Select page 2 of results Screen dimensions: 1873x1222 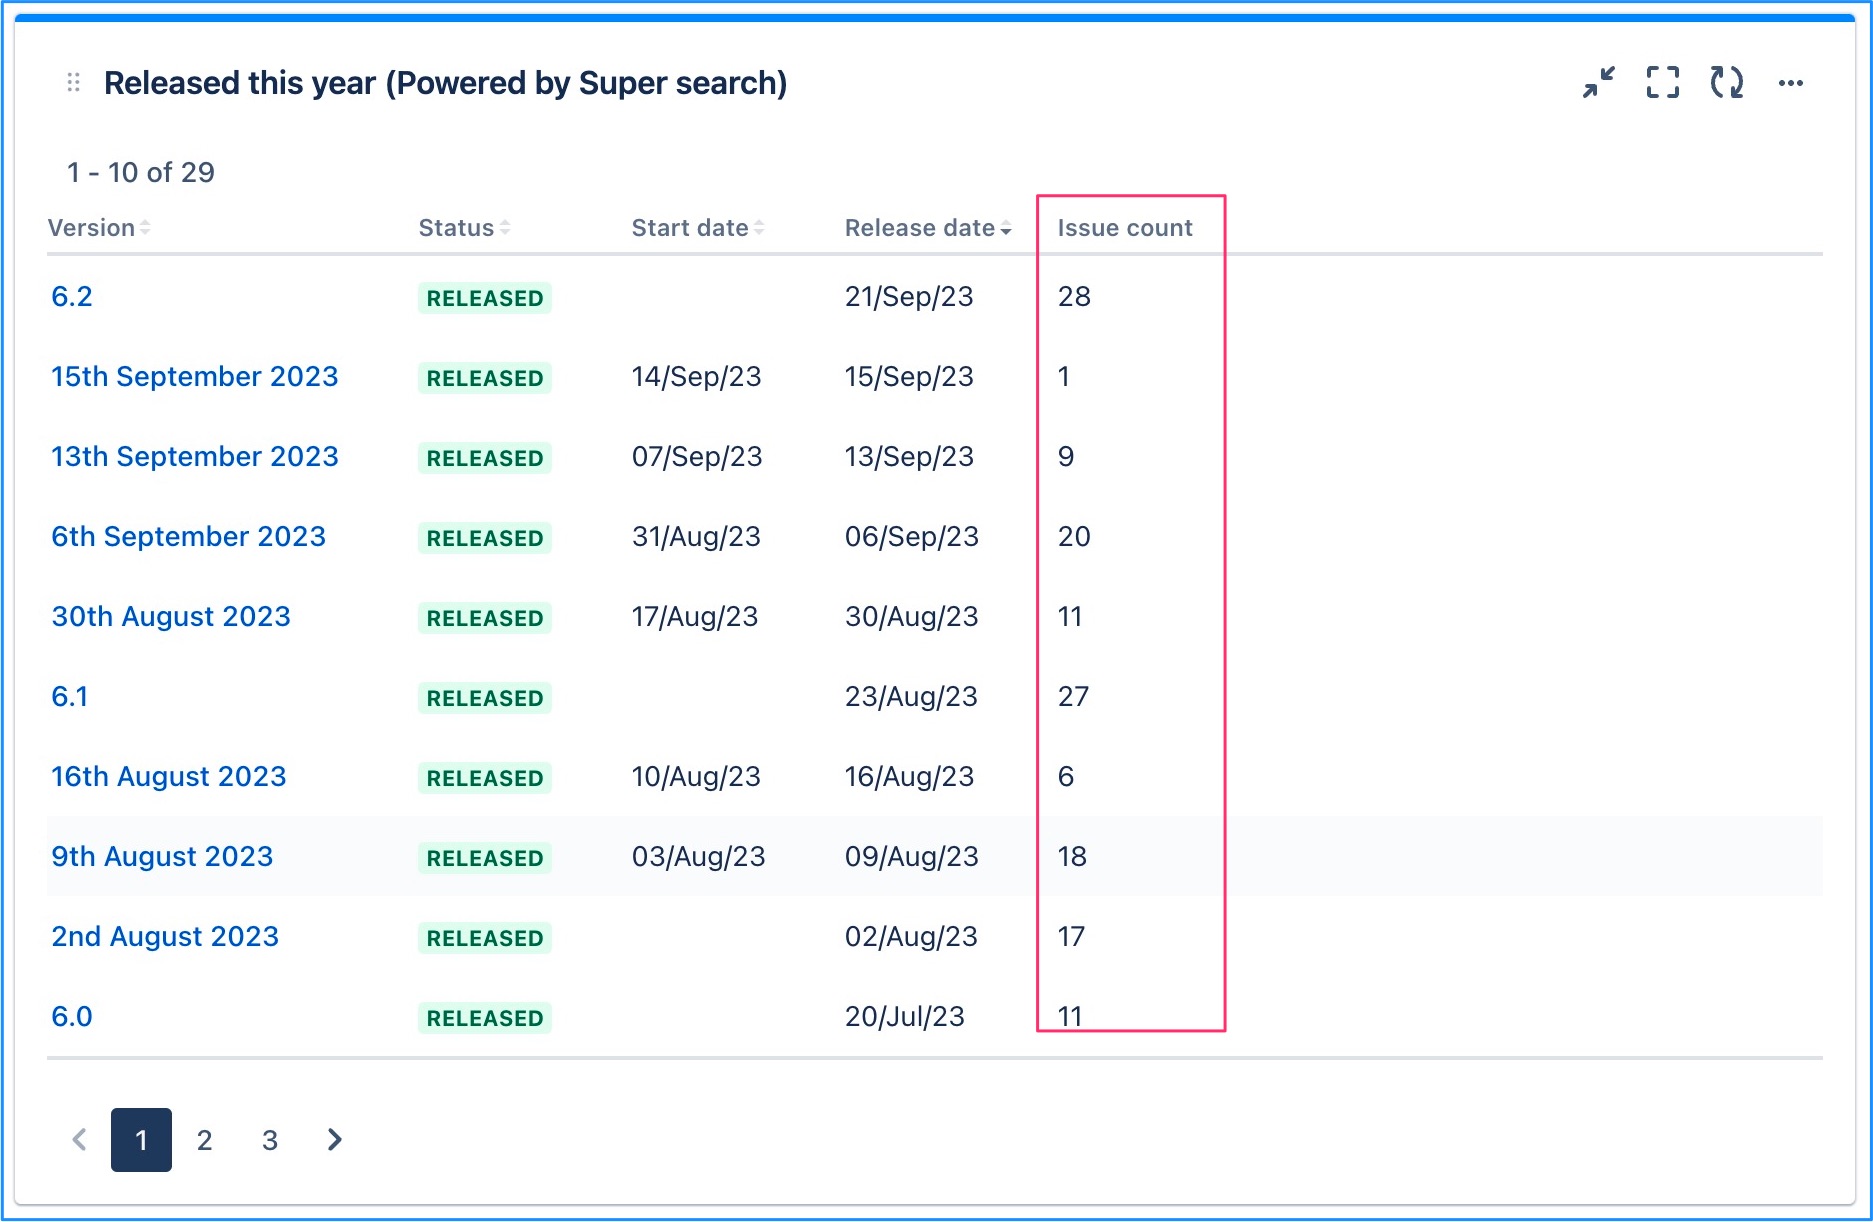[205, 1140]
